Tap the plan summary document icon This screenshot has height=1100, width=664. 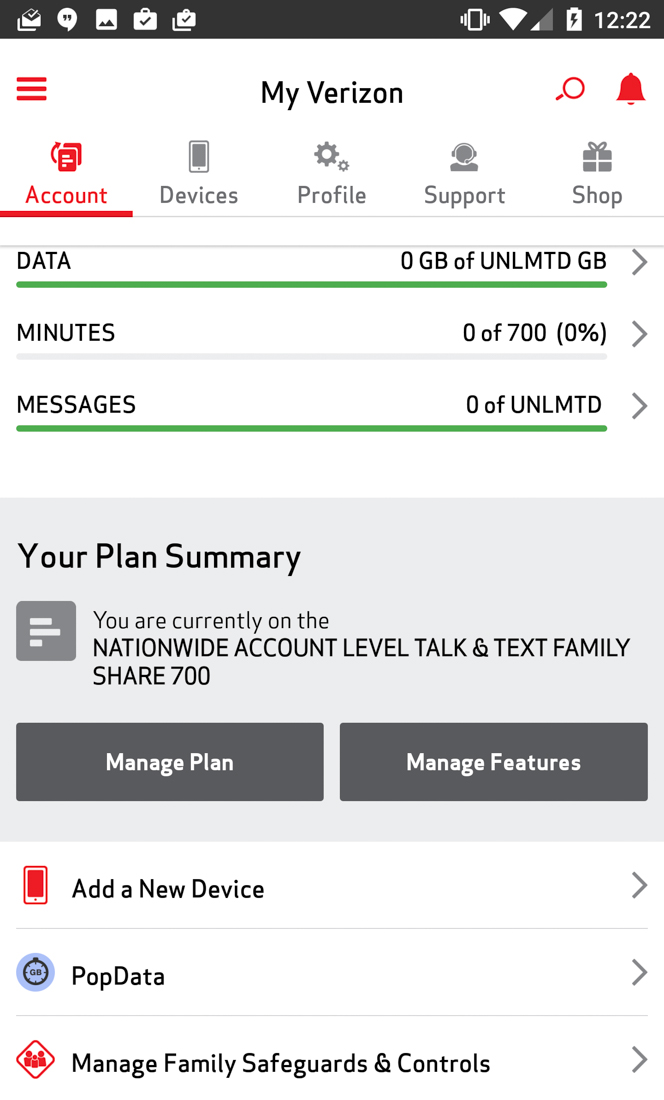[46, 631]
